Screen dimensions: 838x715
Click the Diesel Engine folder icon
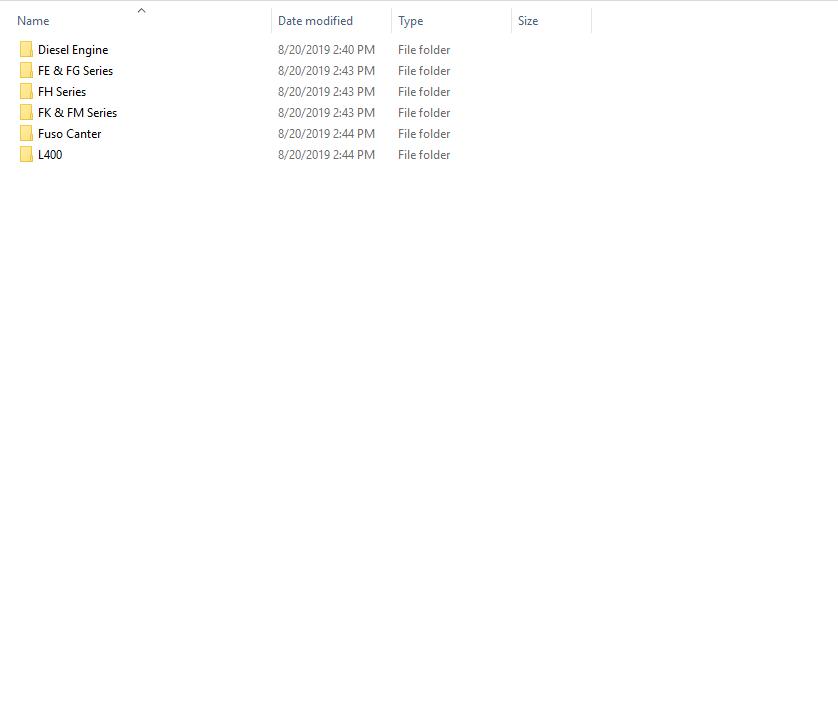26,50
